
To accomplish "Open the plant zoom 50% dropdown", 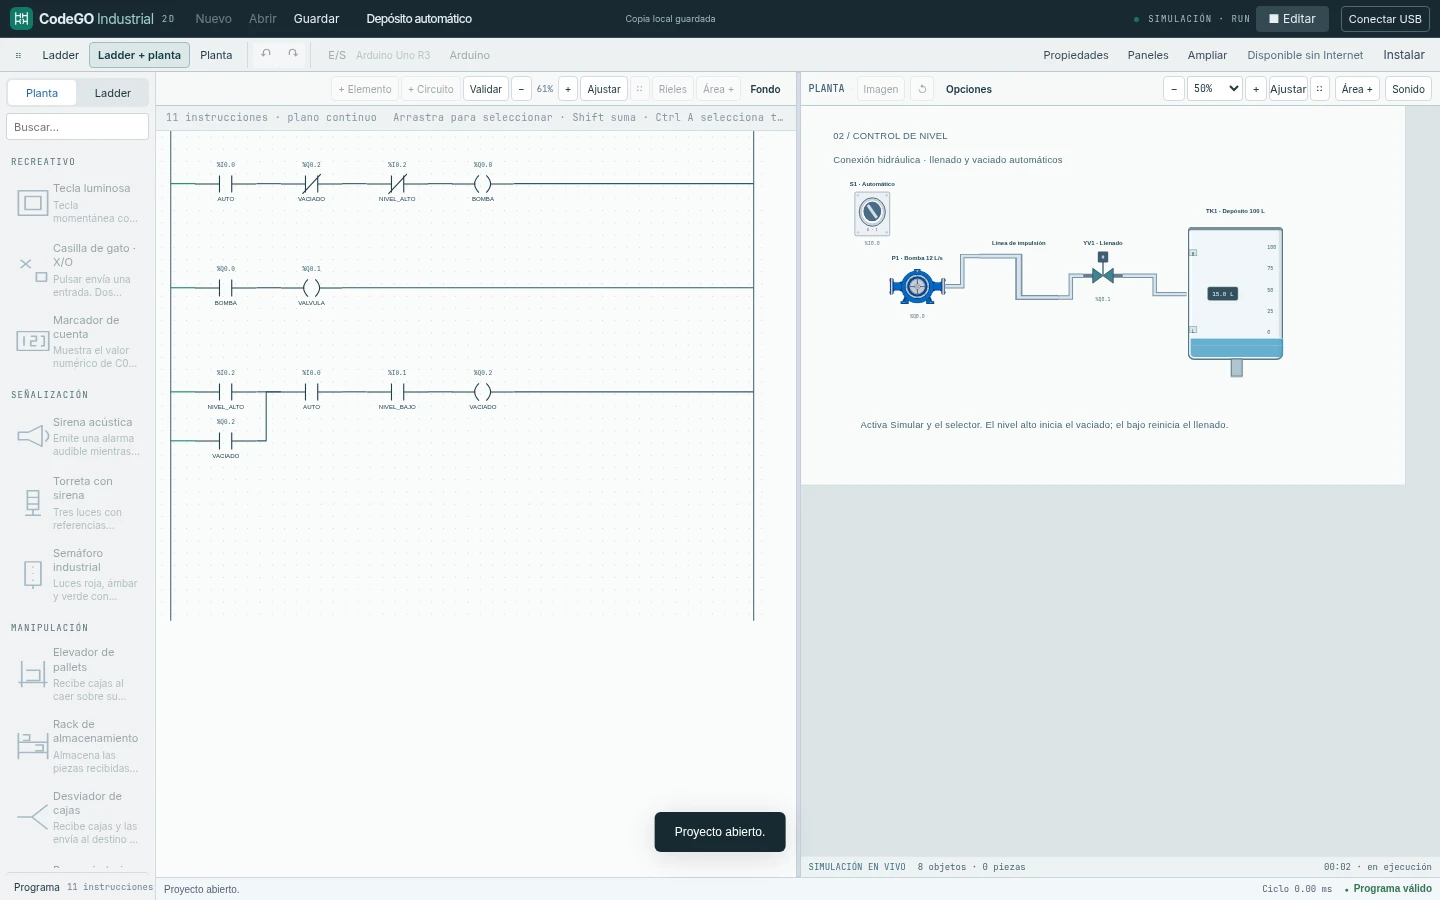I will 1215,89.
